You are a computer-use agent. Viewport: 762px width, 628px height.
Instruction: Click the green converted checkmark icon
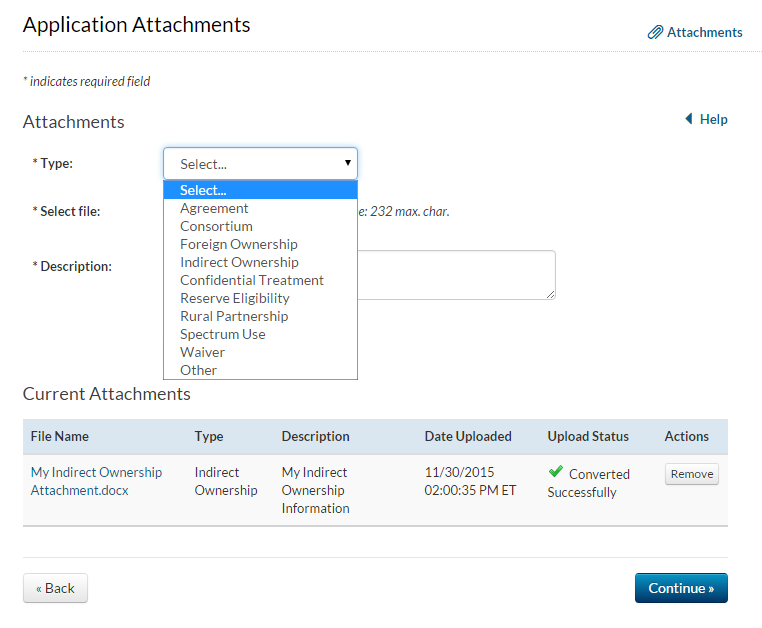coord(556,472)
